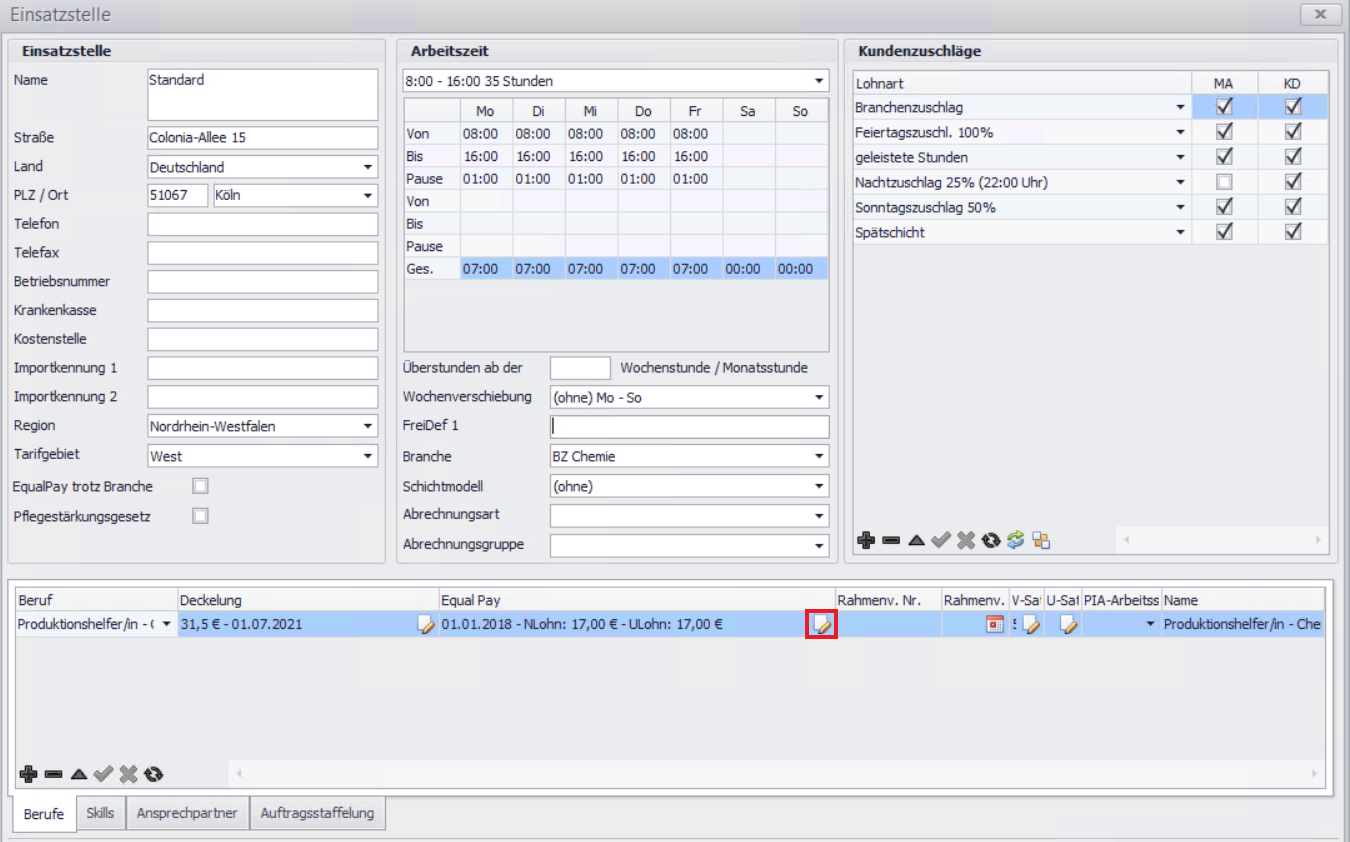
Task: Click the Betriebsnummer input field
Action: click(263, 282)
